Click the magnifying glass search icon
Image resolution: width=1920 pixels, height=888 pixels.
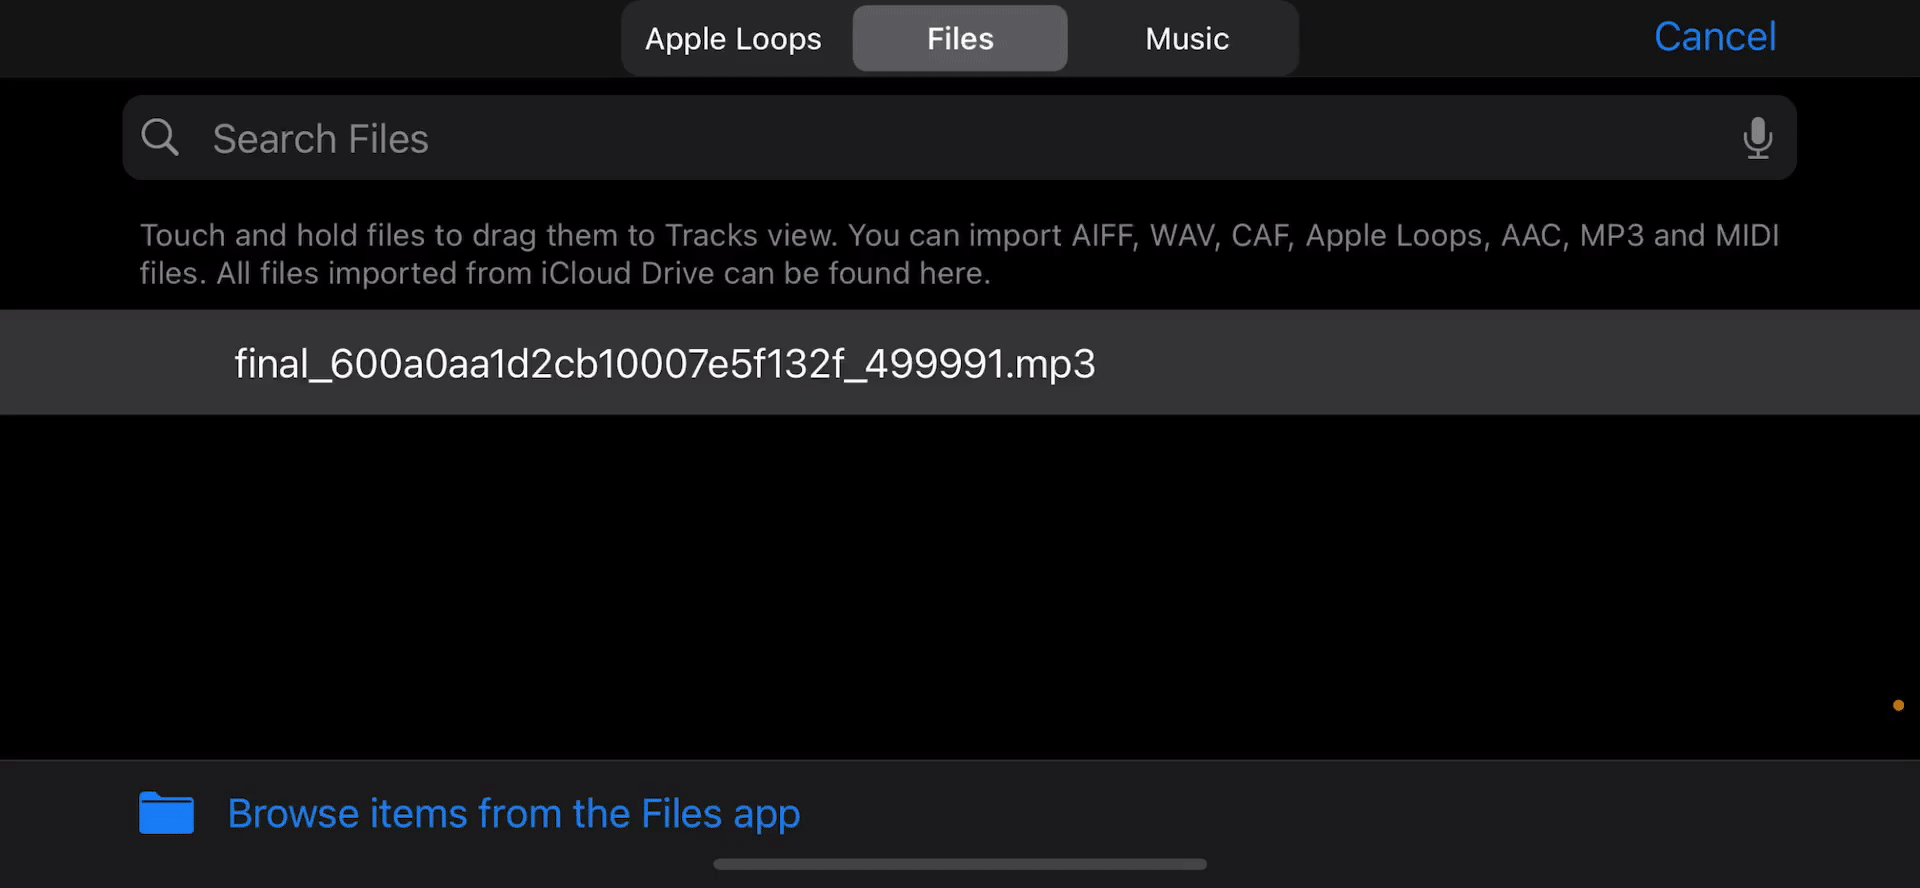point(160,137)
